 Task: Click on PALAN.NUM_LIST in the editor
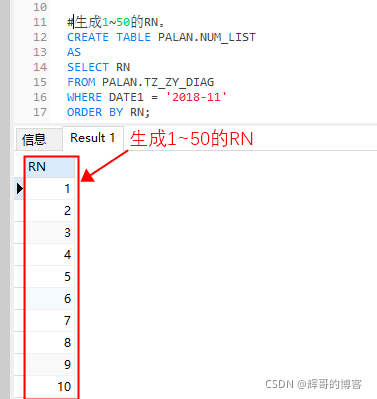[x=207, y=37]
